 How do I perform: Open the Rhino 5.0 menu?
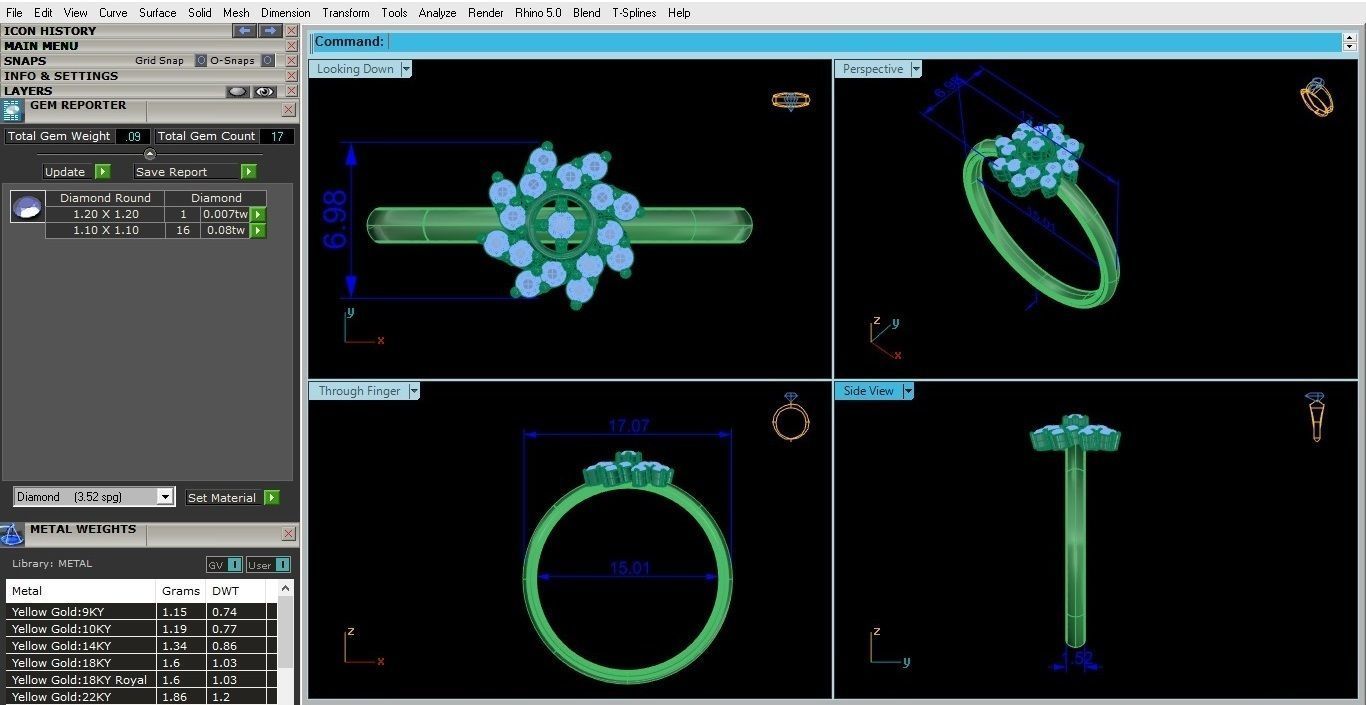tap(538, 13)
